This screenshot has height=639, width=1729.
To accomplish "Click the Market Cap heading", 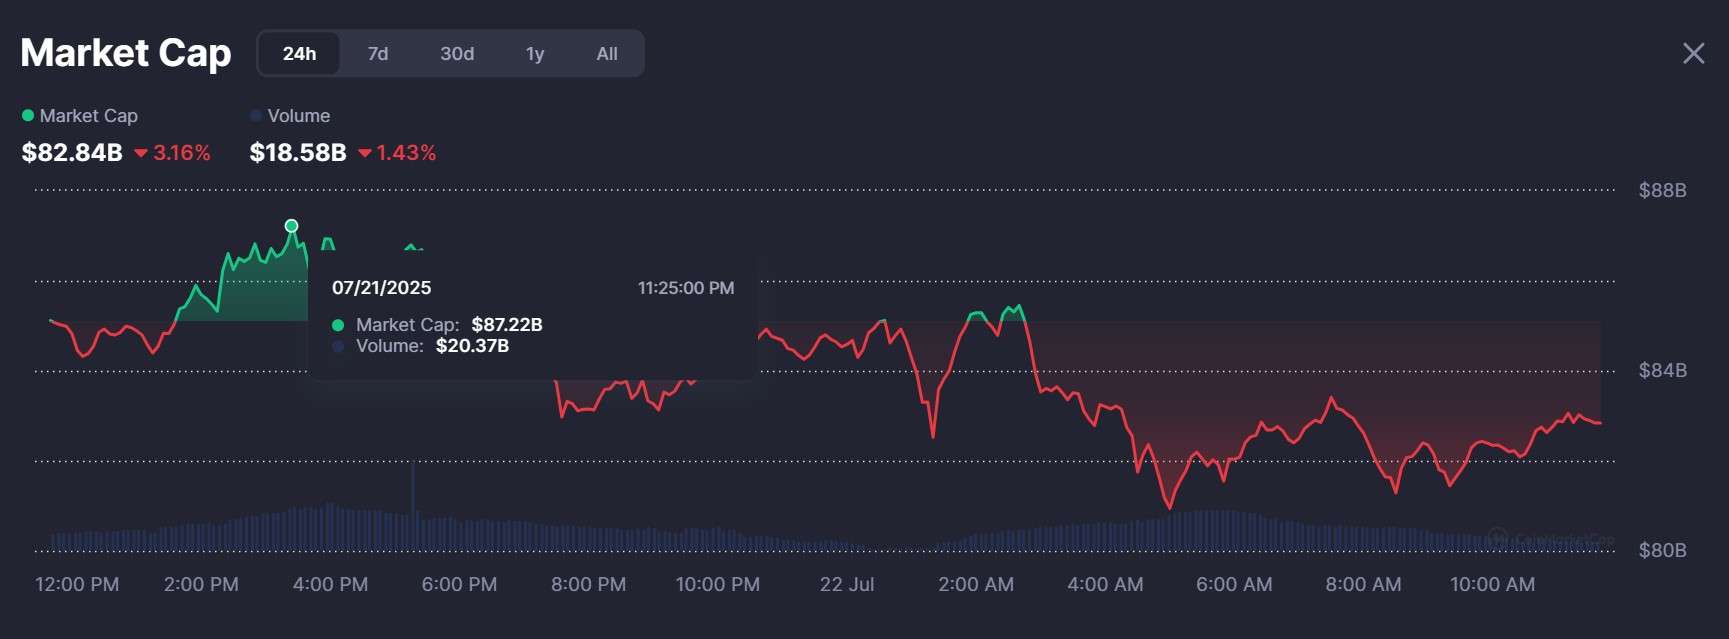I will pyautogui.click(x=126, y=53).
